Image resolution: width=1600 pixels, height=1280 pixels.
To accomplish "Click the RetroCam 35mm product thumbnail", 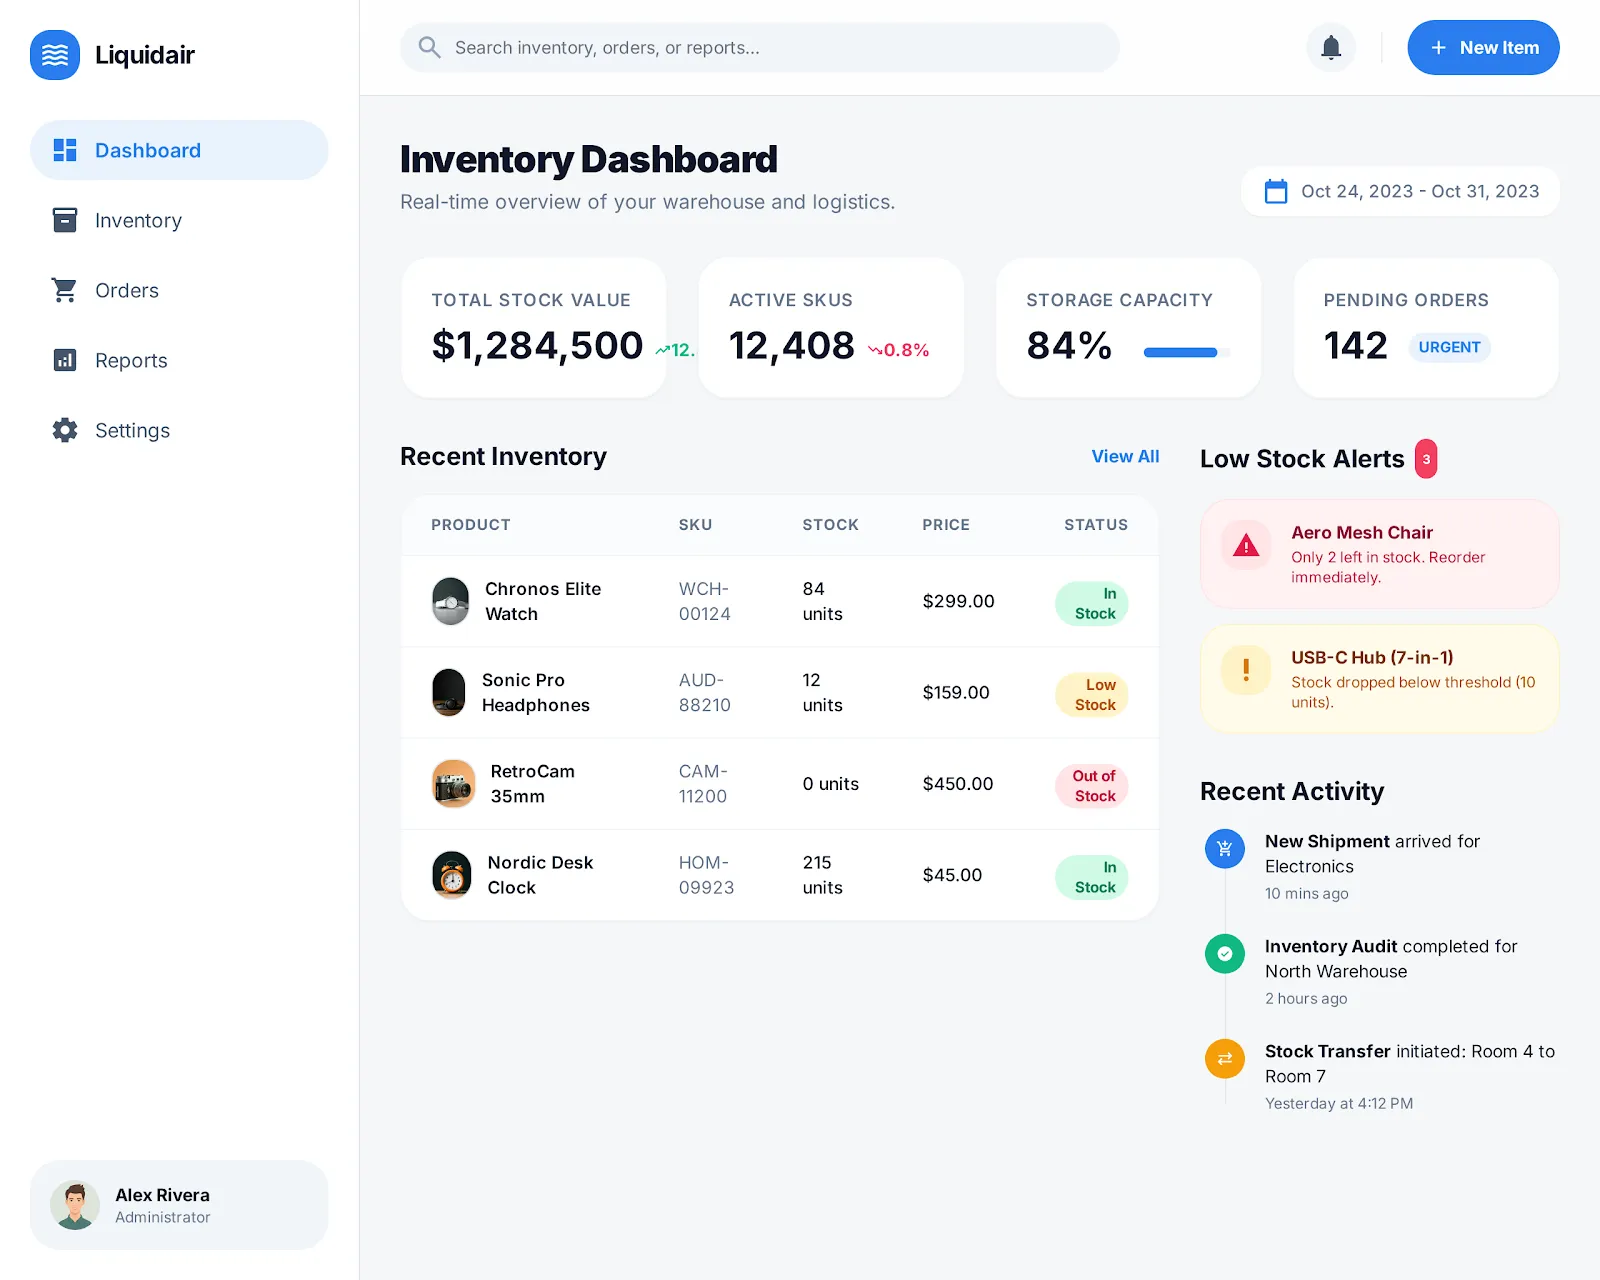I will click(x=454, y=784).
